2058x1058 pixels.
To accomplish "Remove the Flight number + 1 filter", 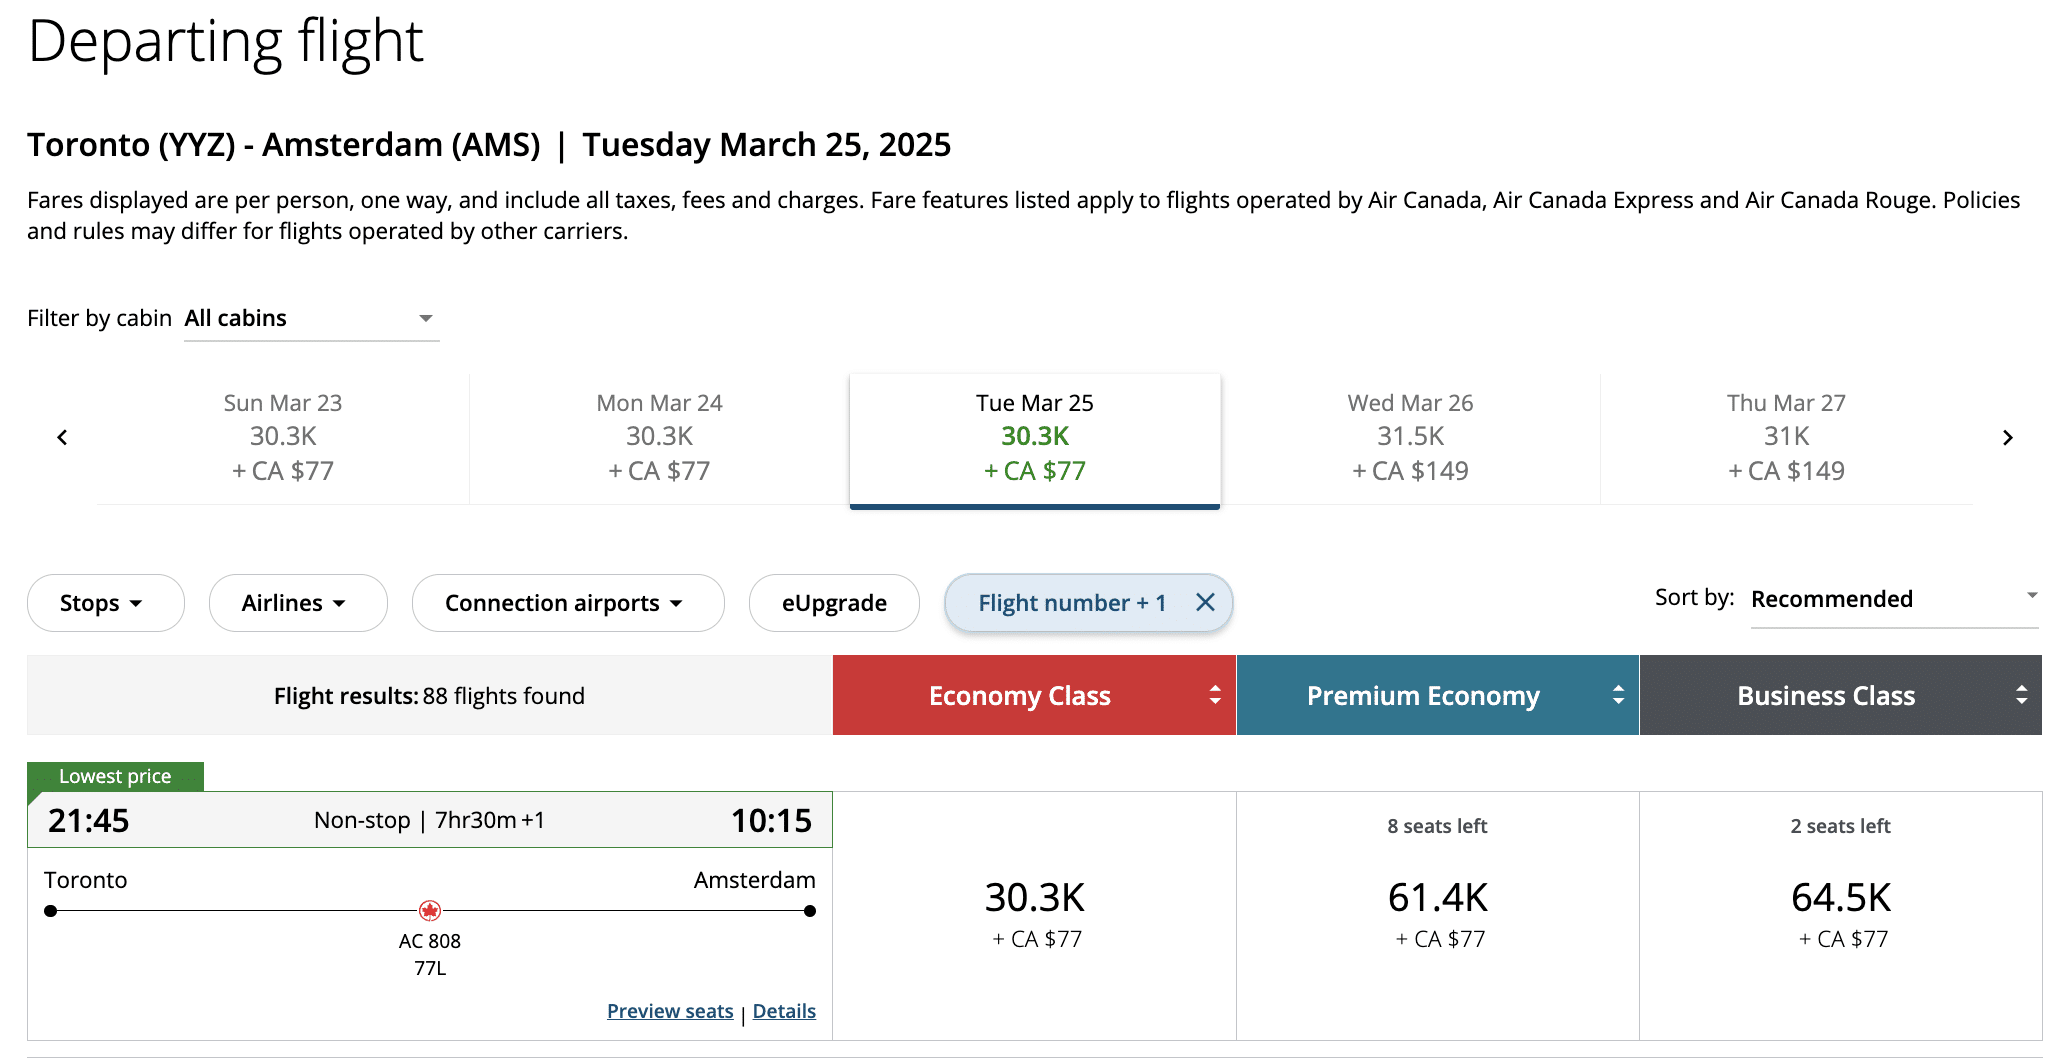I will pyautogui.click(x=1205, y=602).
